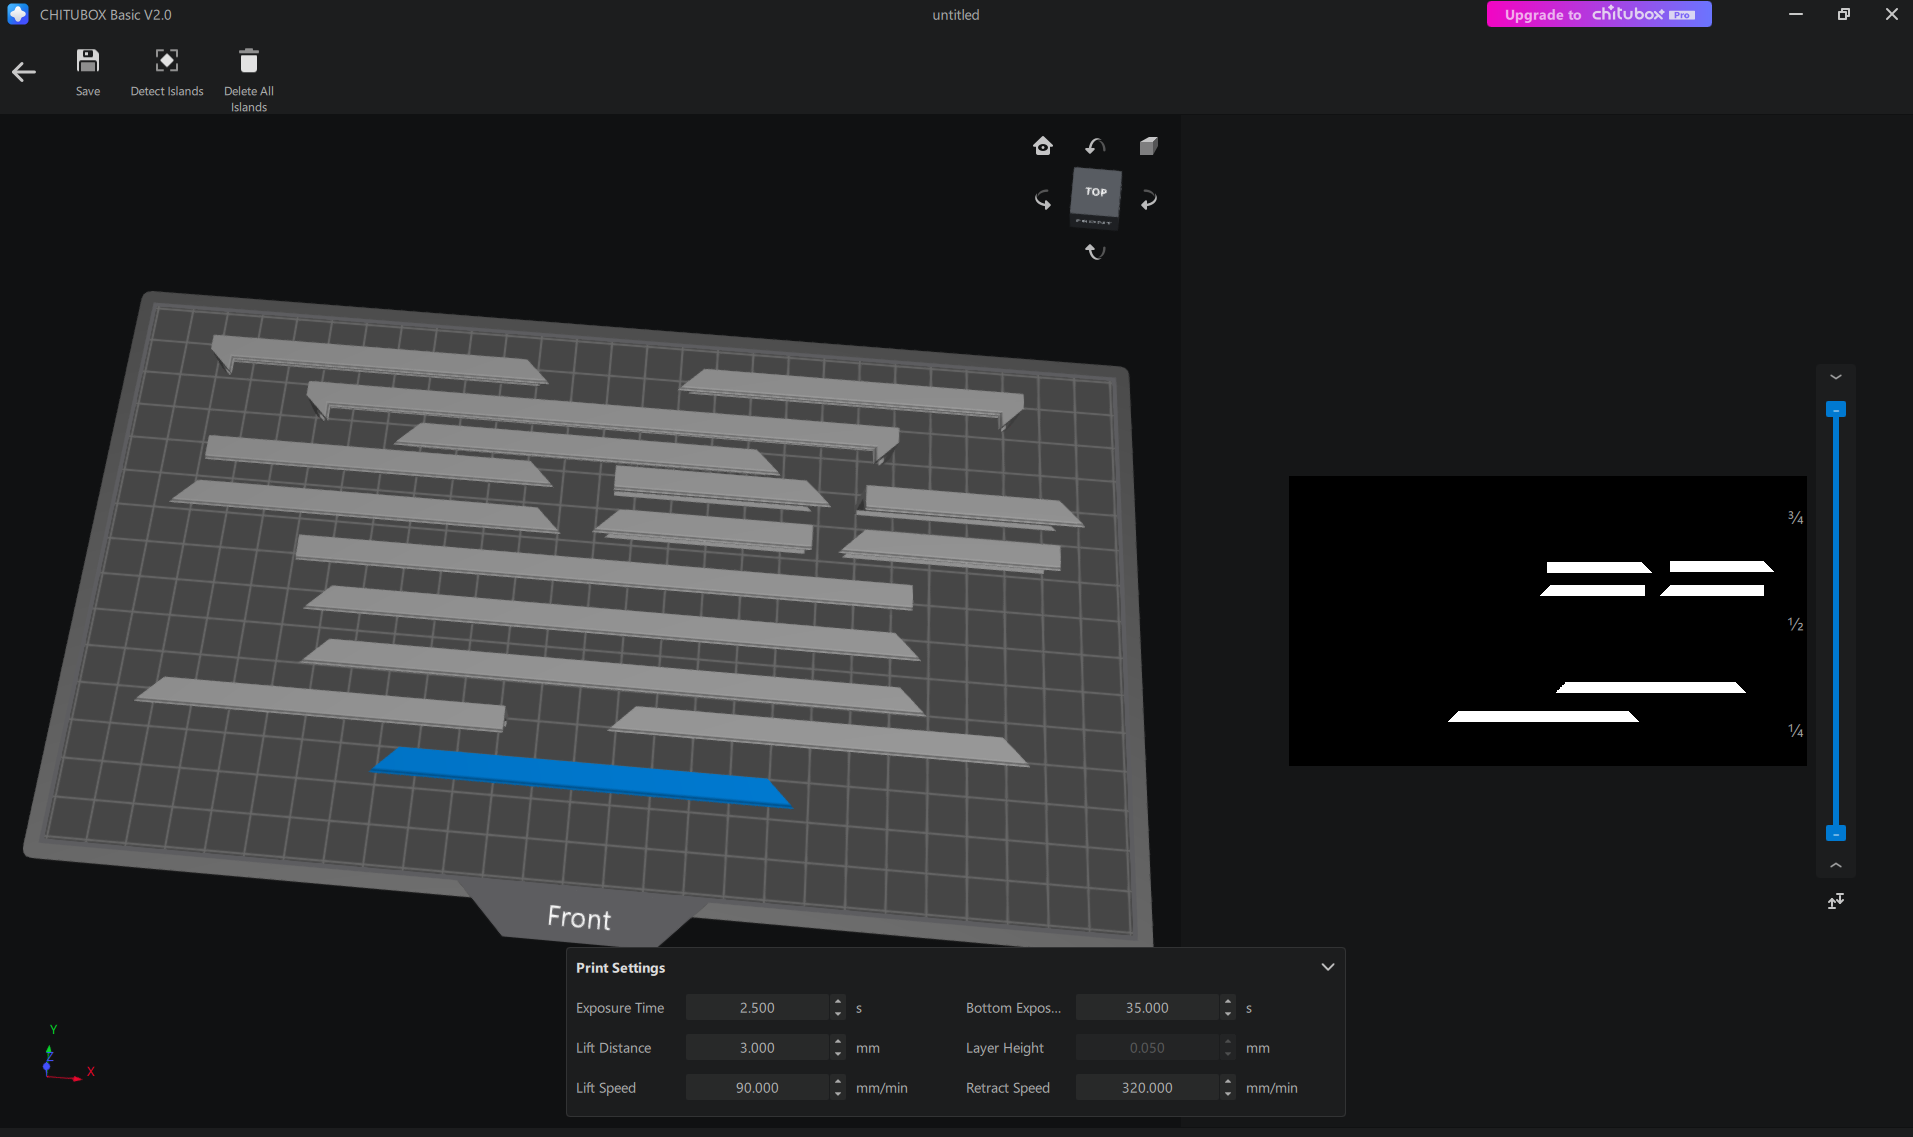Click the Exposure Time input field
1913x1137 pixels.
point(757,1008)
